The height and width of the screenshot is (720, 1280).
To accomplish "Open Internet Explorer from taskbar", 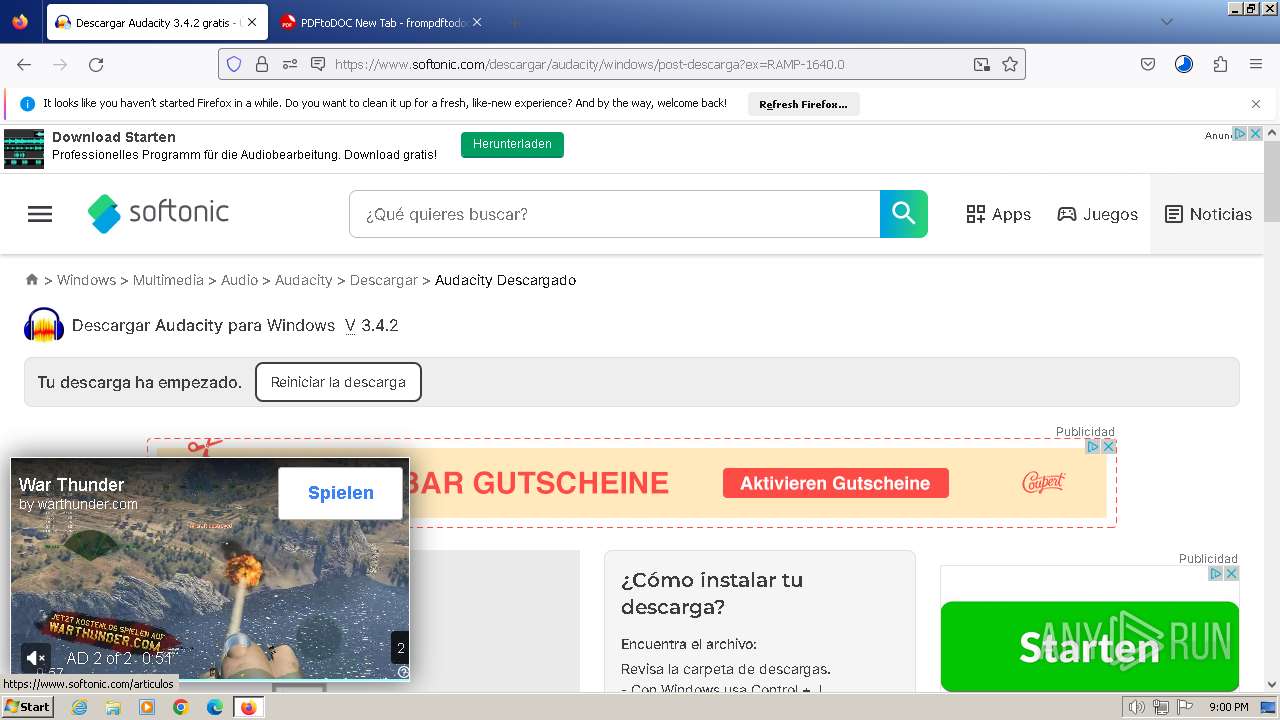I will [81, 707].
